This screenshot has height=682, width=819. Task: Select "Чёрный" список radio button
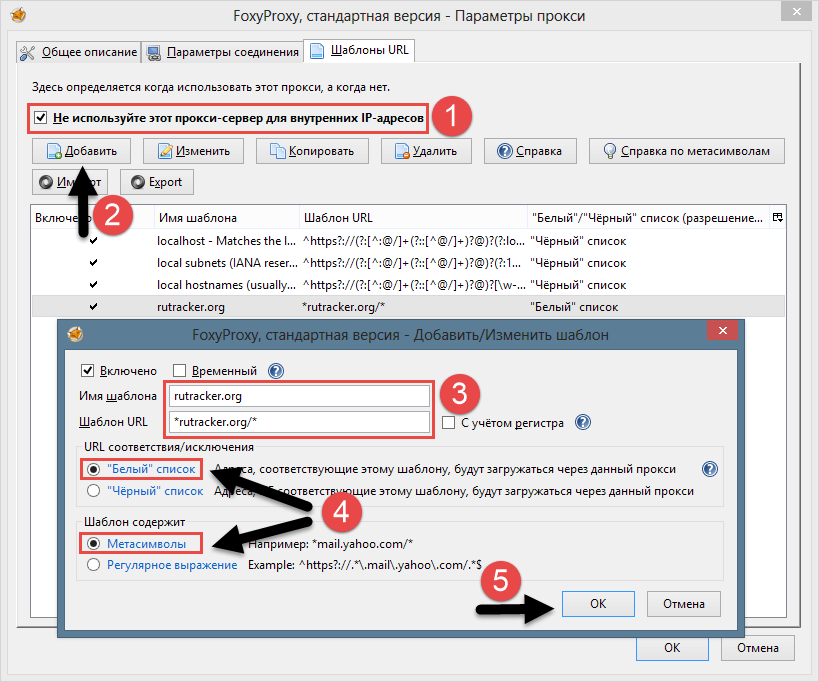click(94, 491)
